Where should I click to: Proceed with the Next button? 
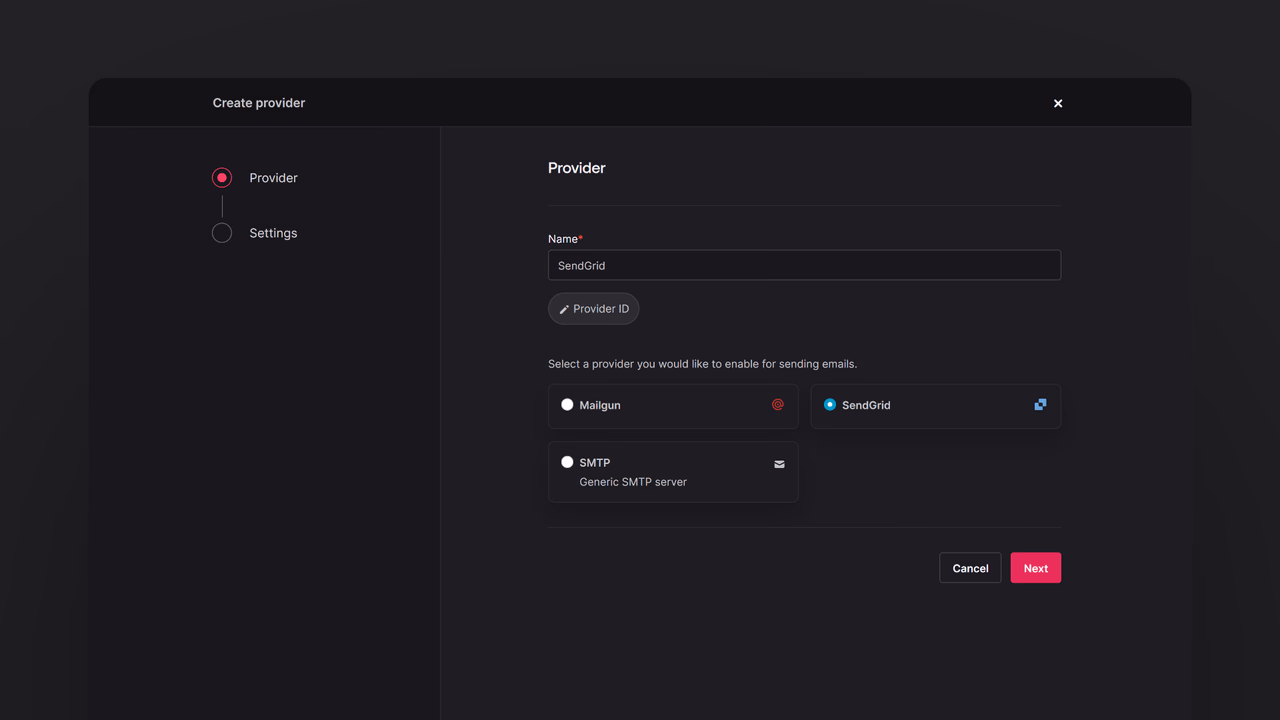click(1036, 568)
